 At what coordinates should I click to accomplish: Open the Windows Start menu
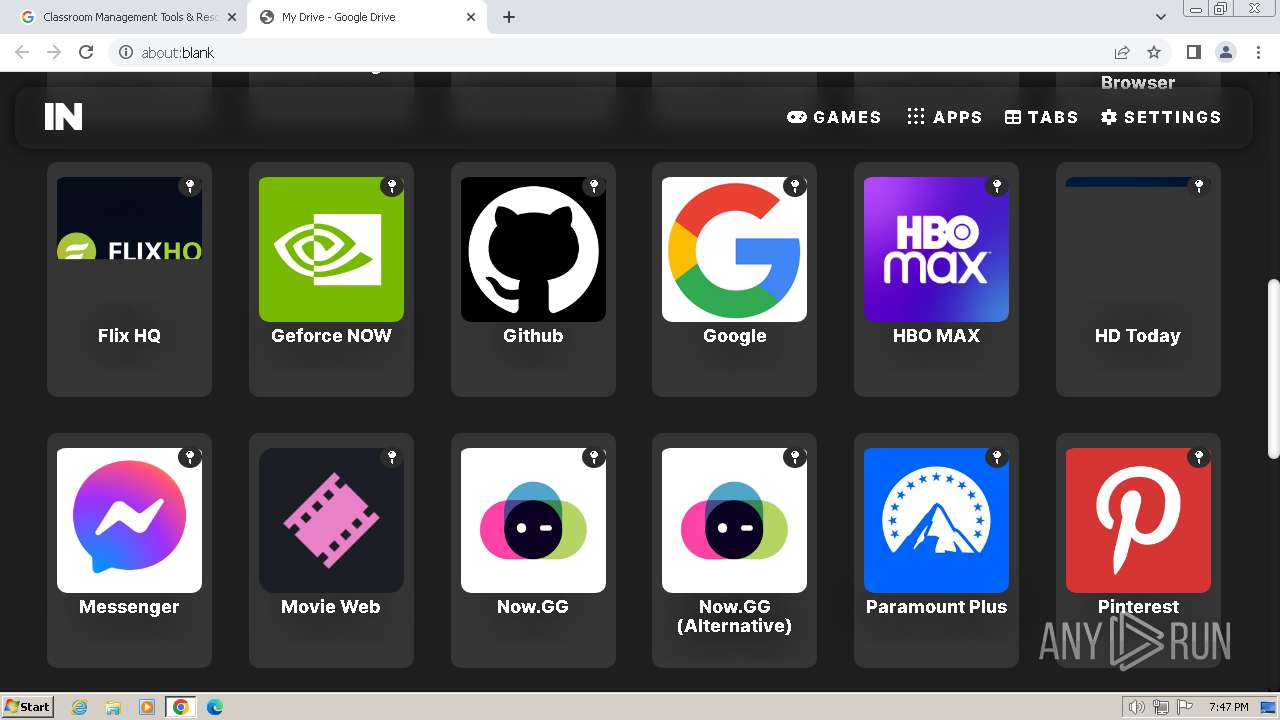click(27, 707)
